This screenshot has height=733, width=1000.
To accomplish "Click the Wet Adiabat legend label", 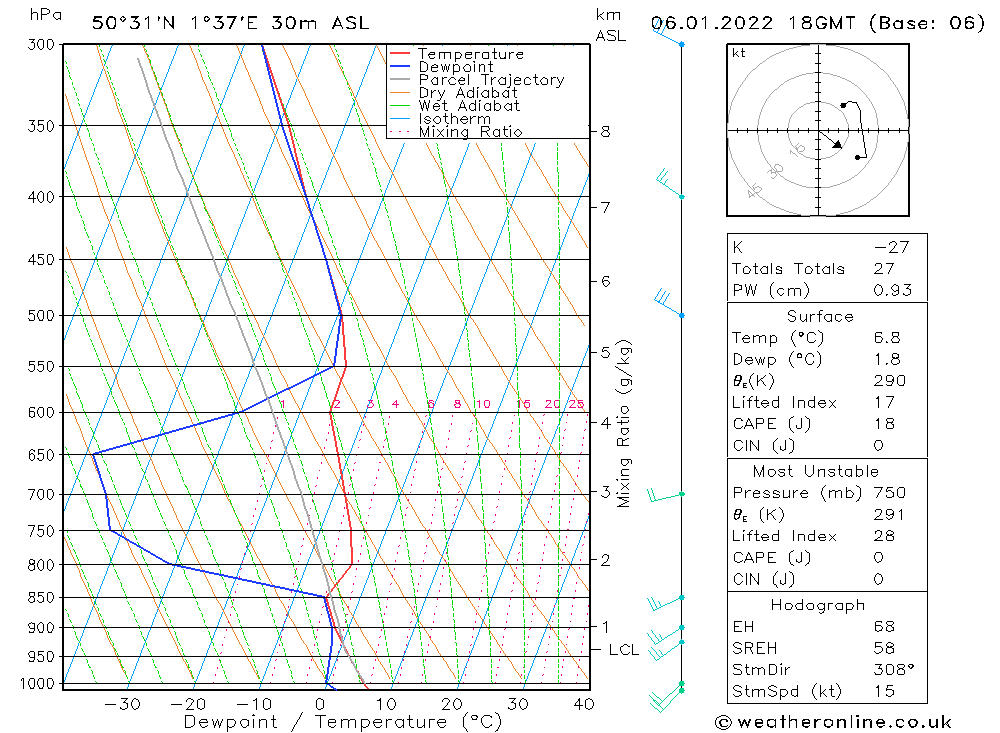I will [469, 106].
